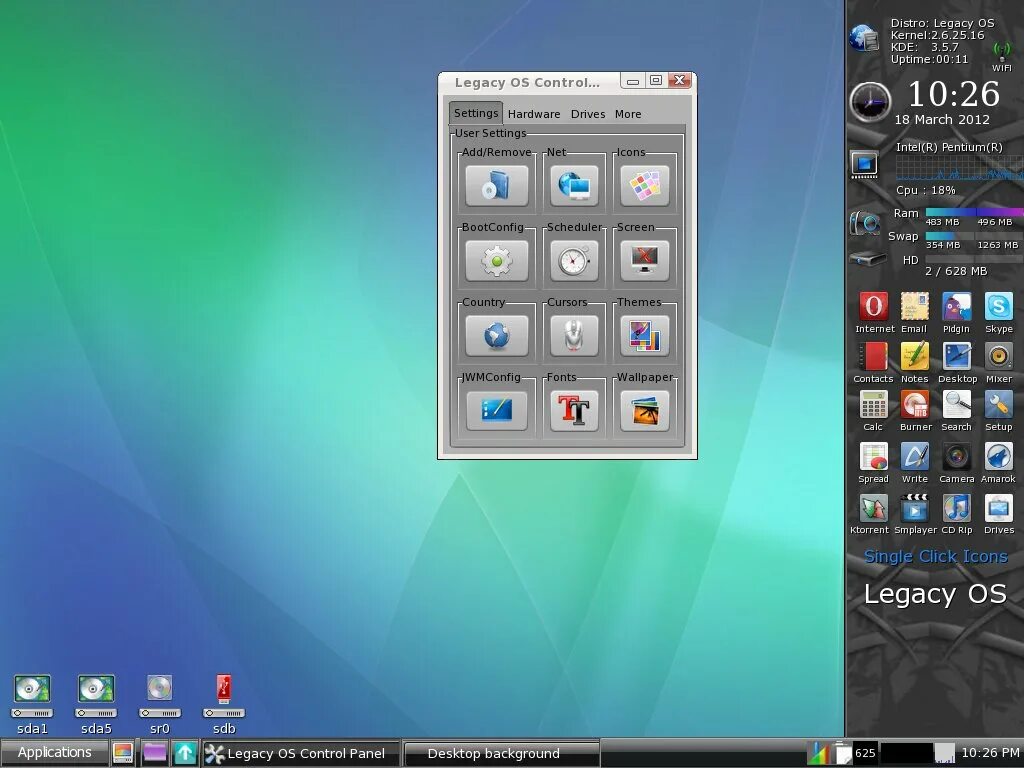
Task: Launch the Spread spreadsheet icon
Action: 873,456
